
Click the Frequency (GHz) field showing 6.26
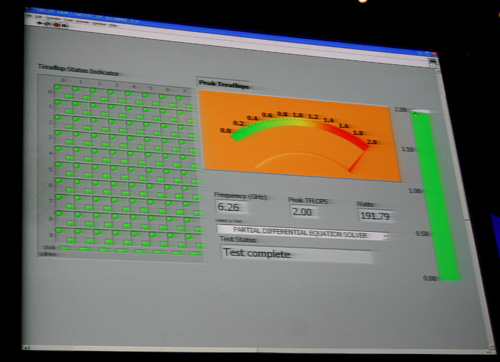coord(232,207)
